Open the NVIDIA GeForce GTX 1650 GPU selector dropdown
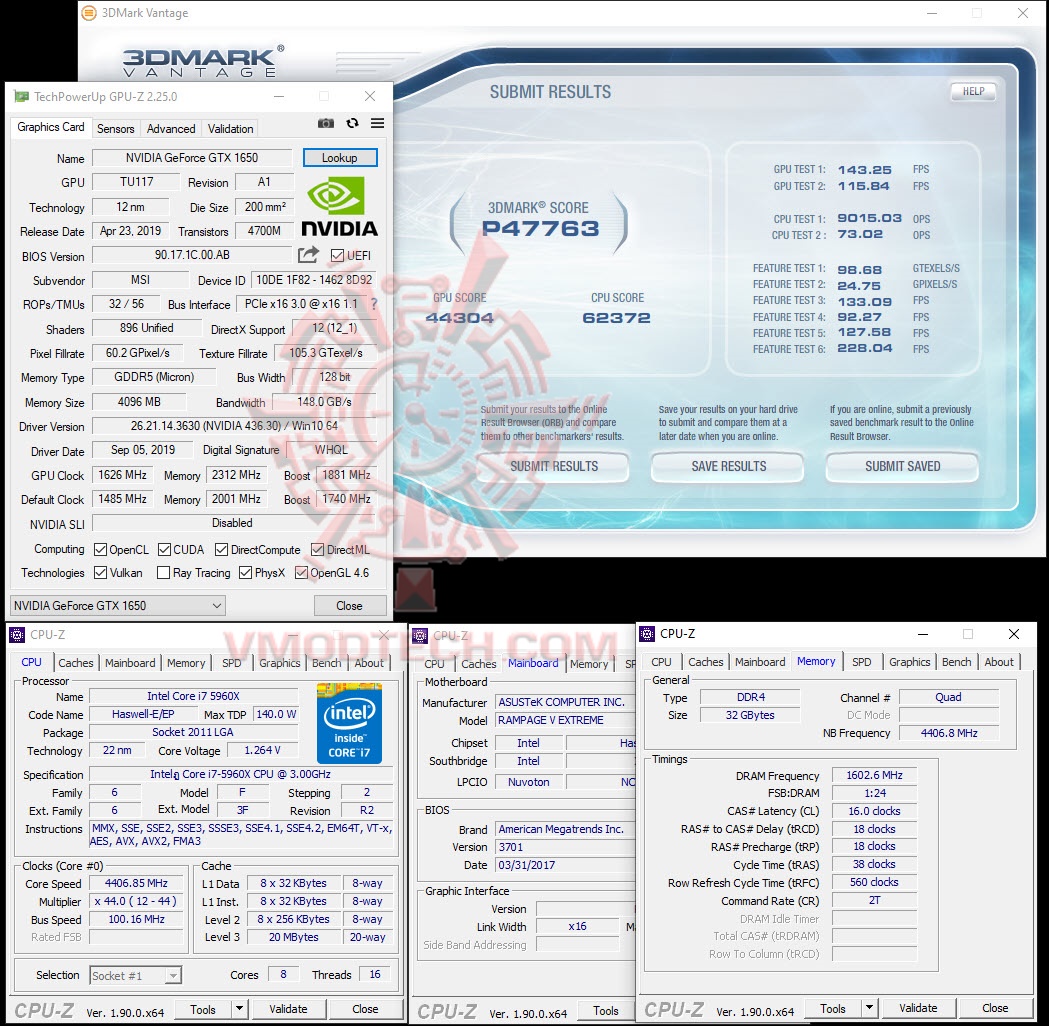This screenshot has height=1026, width=1049. 118,606
